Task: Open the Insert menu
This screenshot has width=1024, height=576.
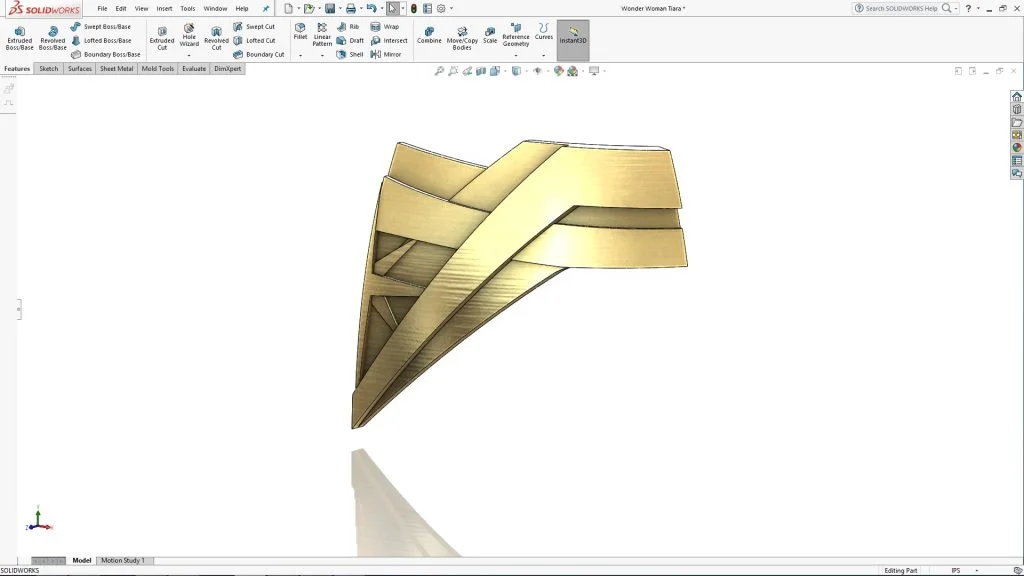Action: click(164, 8)
